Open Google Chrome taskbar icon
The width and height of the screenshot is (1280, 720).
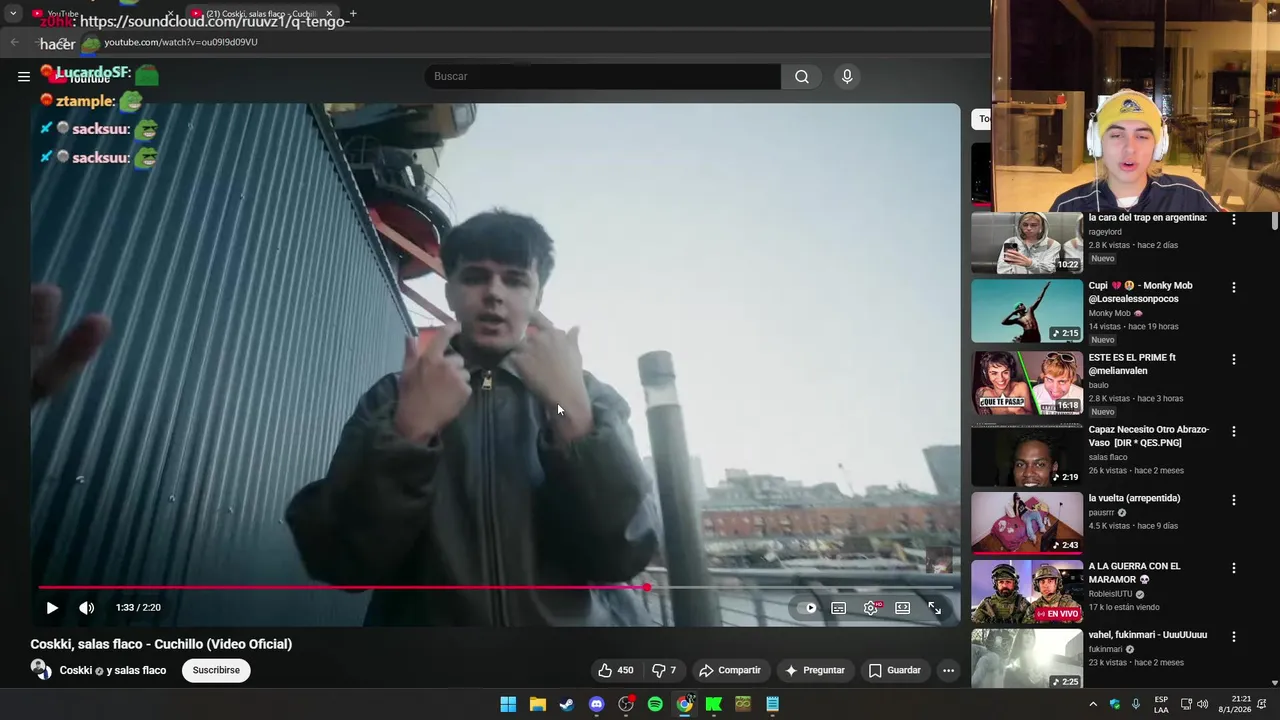(684, 704)
